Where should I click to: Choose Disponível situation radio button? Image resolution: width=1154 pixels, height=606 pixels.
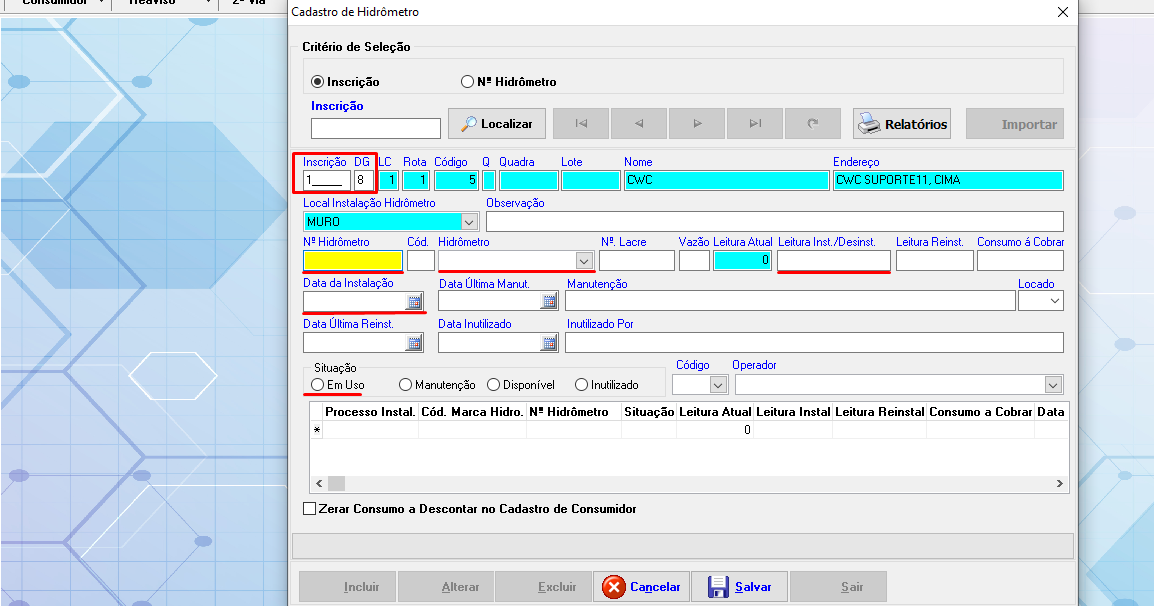[493, 384]
